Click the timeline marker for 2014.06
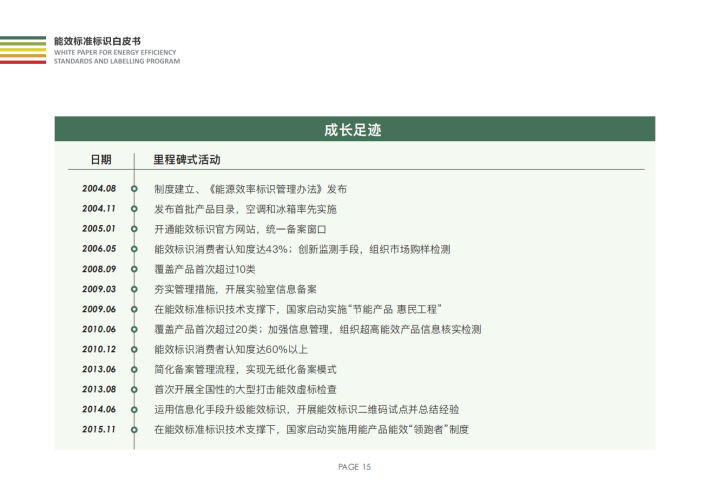Image resolution: width=710 pixels, height=500 pixels. [x=134, y=409]
